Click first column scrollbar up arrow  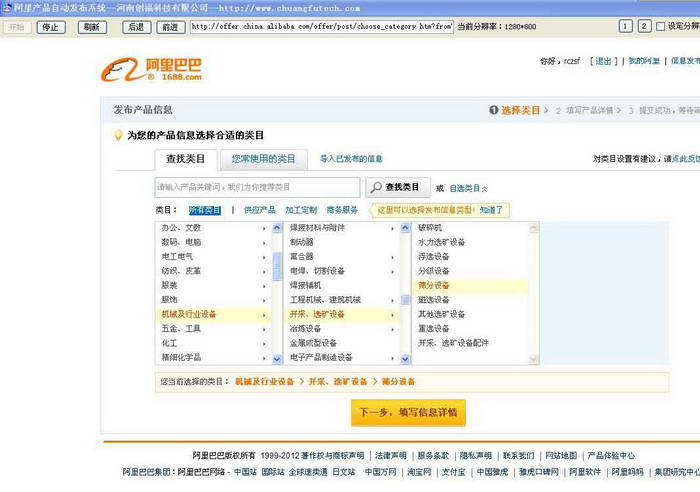(277, 228)
